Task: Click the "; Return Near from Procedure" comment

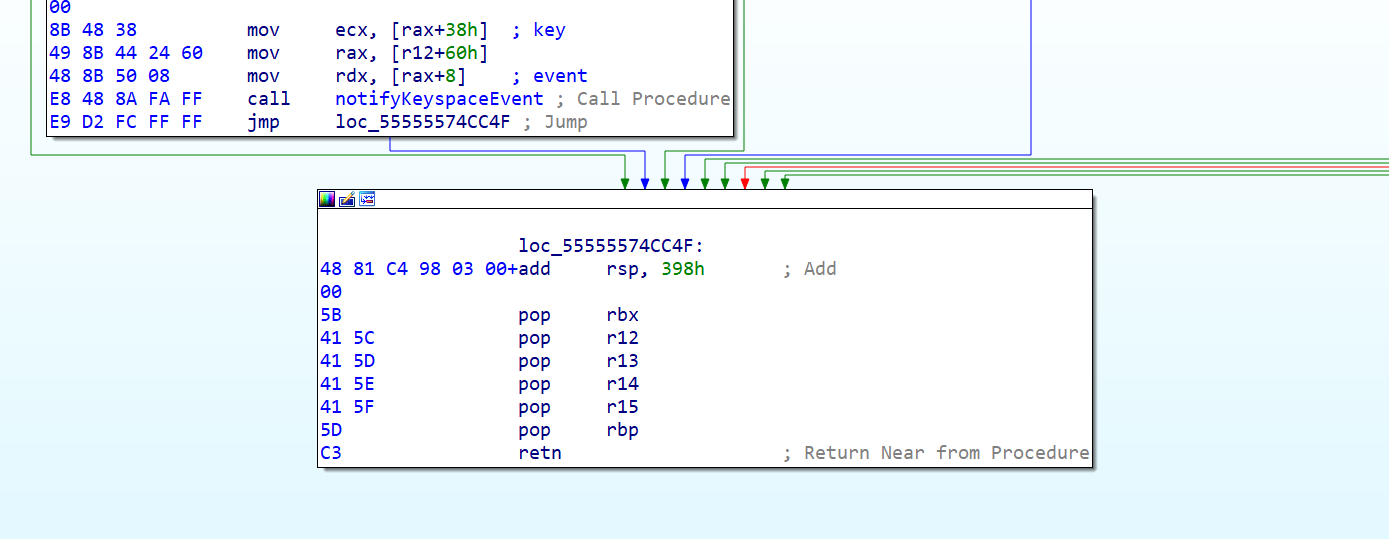Action: 936,453
